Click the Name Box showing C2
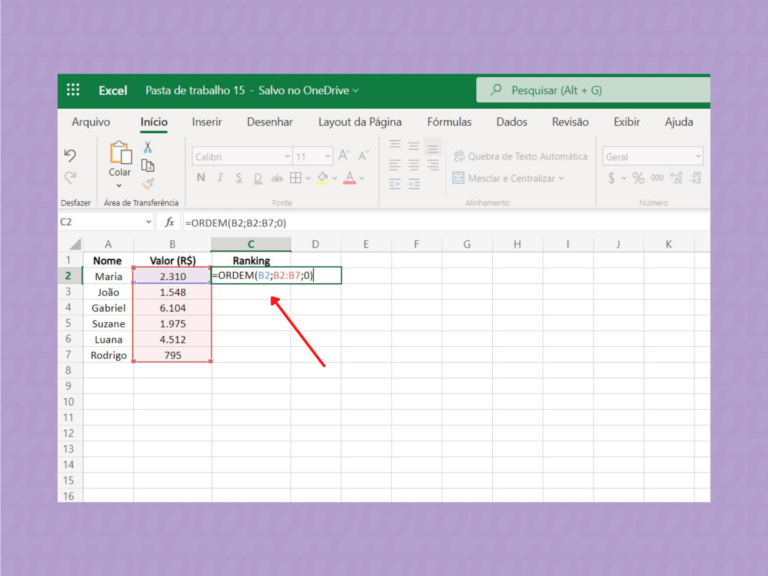This screenshot has width=768, height=576. tap(106, 222)
